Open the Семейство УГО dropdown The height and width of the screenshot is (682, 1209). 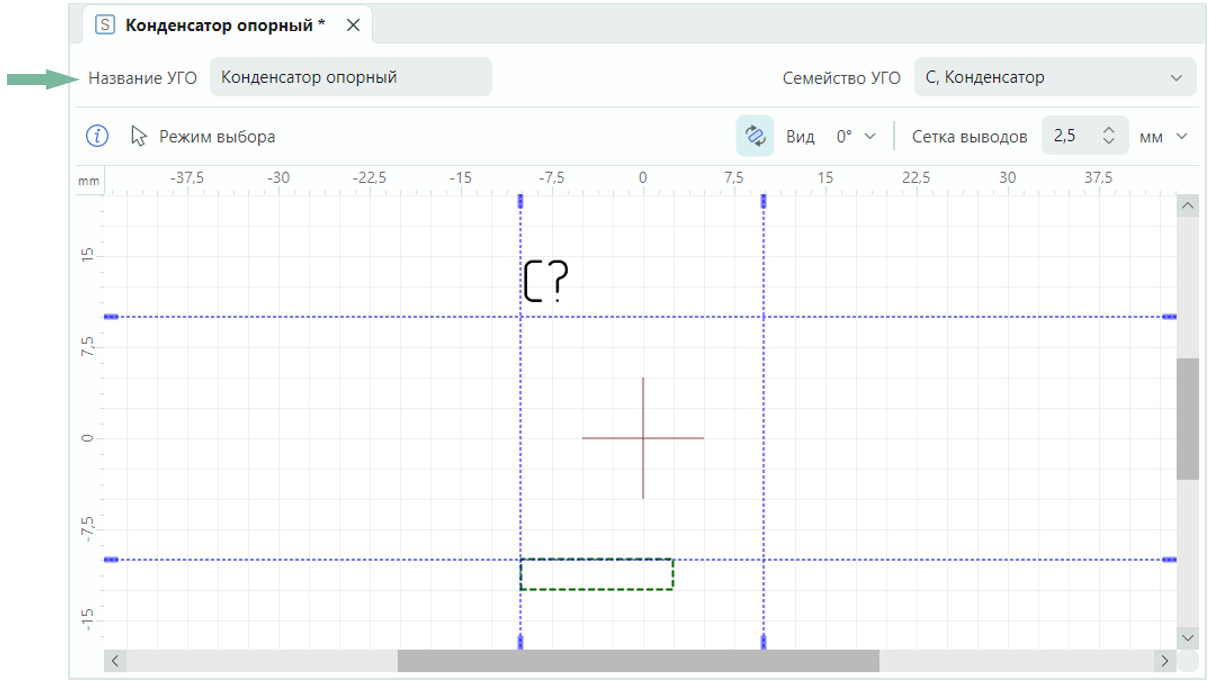point(1055,77)
